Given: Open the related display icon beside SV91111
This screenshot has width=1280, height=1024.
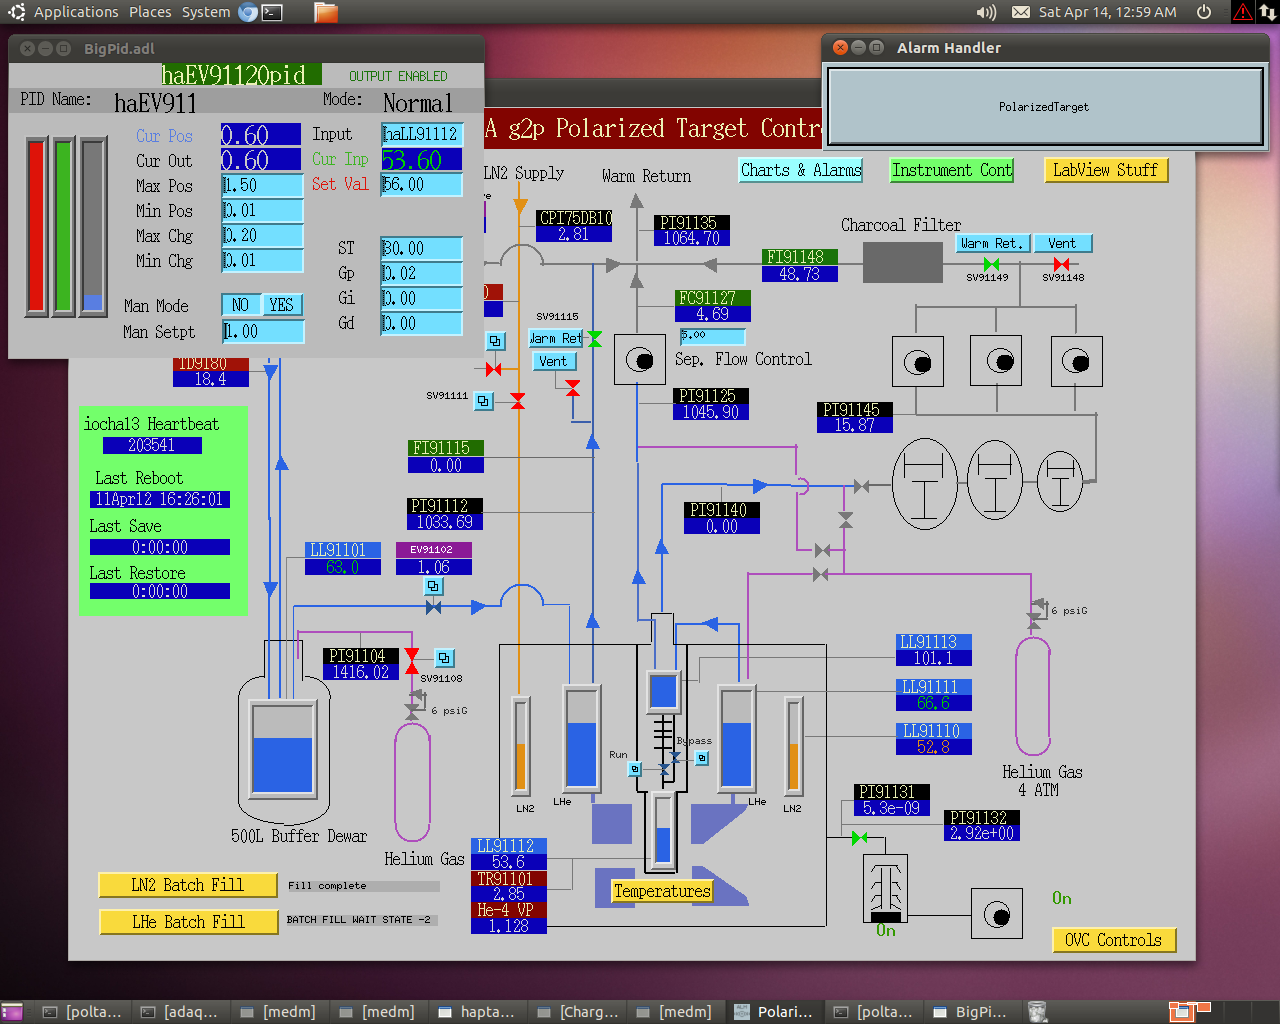Looking at the screenshot, I should click(484, 401).
